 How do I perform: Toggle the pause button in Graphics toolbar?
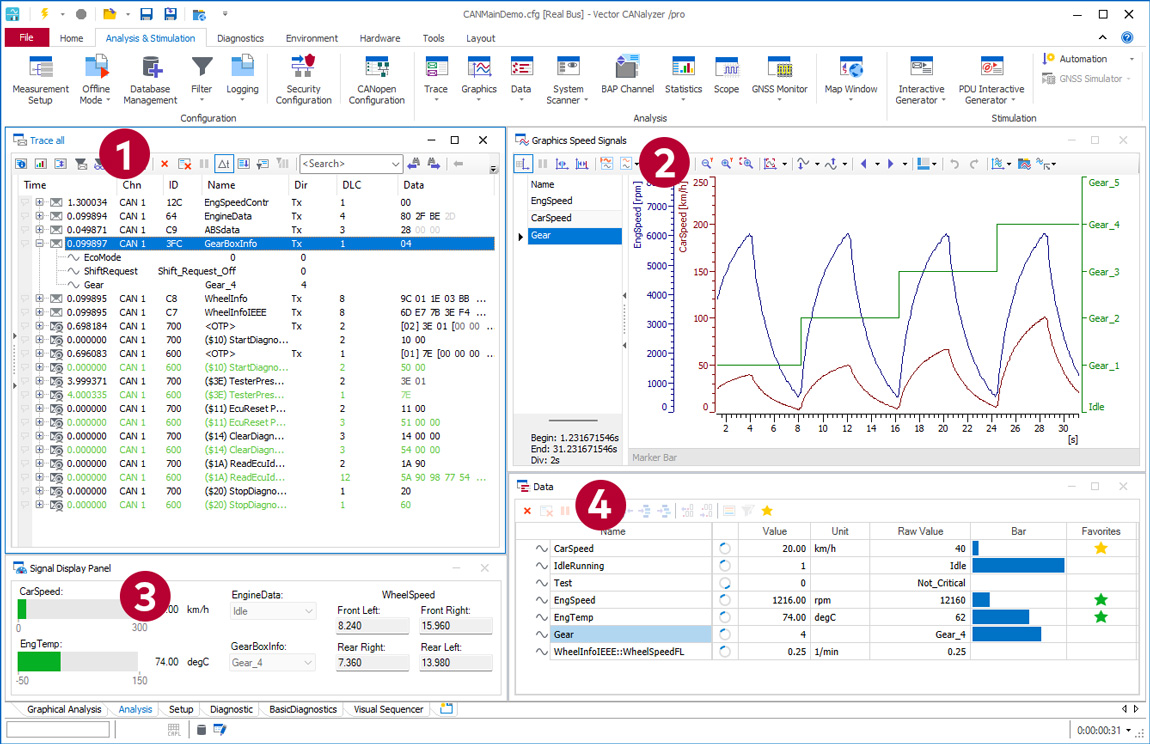tap(543, 164)
